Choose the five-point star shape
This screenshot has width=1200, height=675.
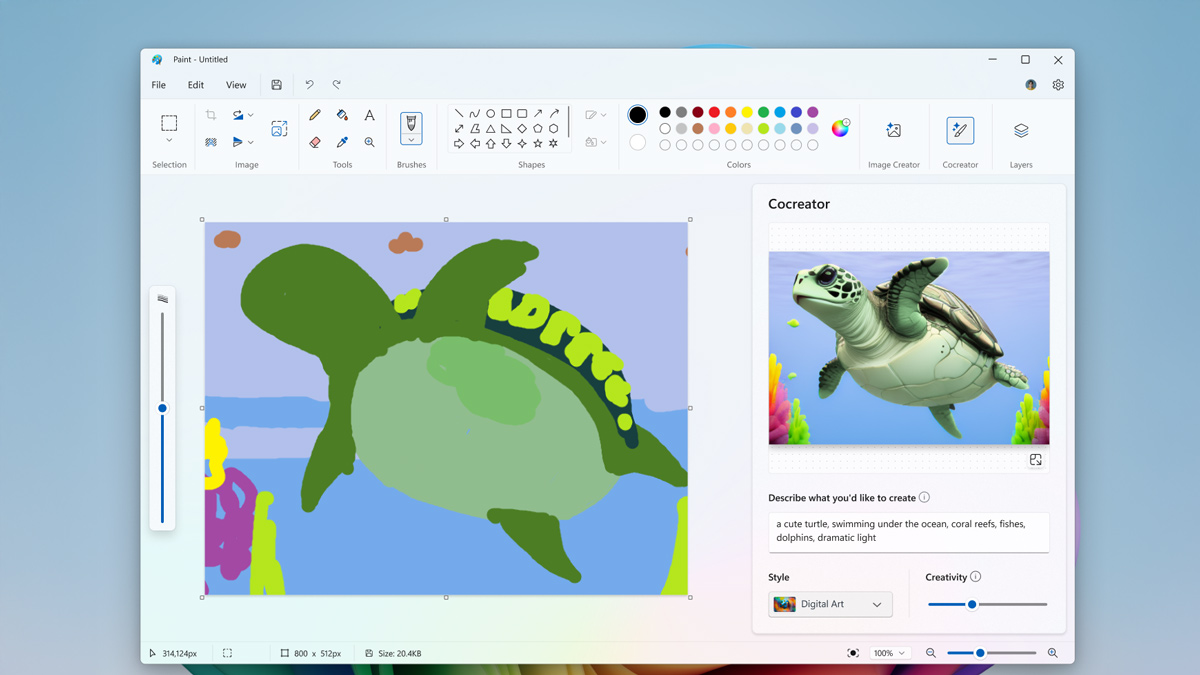(538, 144)
